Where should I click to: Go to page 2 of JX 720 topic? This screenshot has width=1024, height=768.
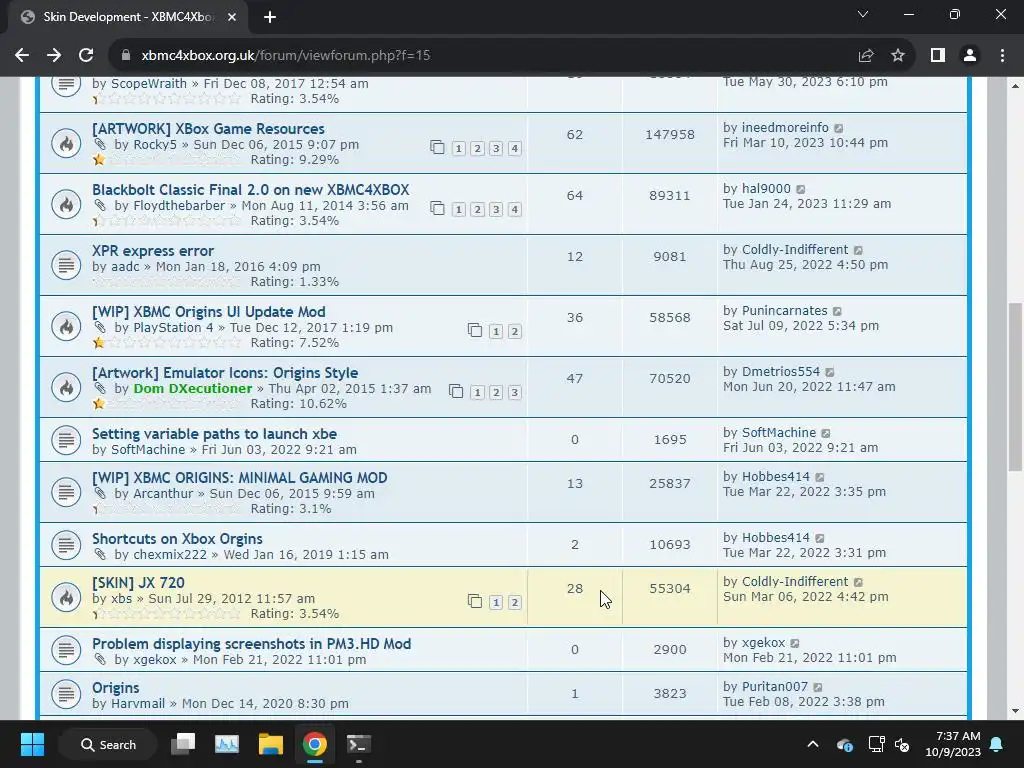pyautogui.click(x=515, y=602)
